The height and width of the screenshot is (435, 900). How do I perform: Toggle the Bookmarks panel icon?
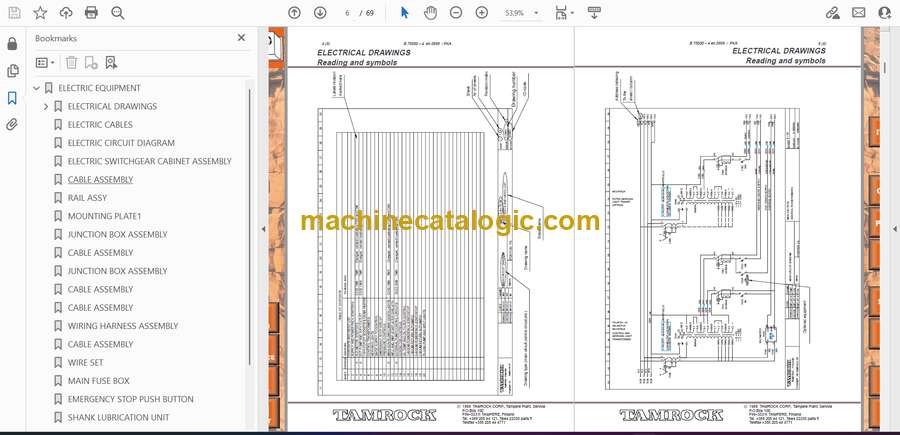(x=12, y=98)
